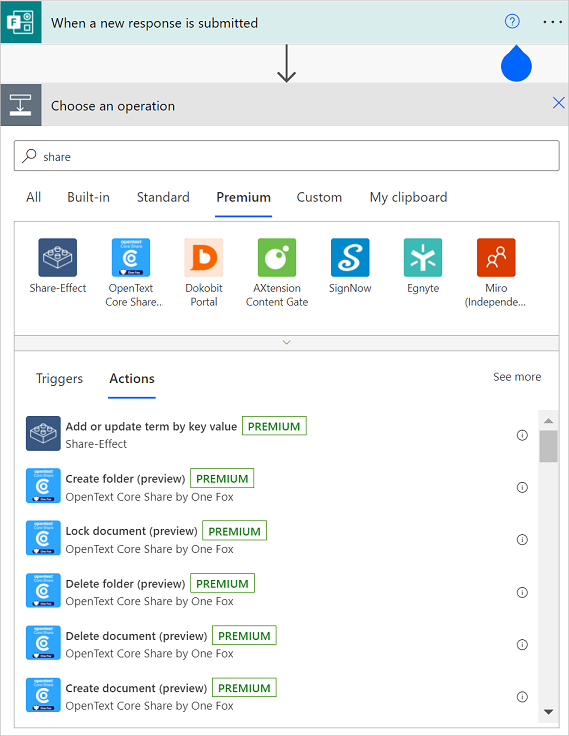This screenshot has height=736, width=569.
Task: Click OpenText icon beside Lock document
Action: point(43,538)
